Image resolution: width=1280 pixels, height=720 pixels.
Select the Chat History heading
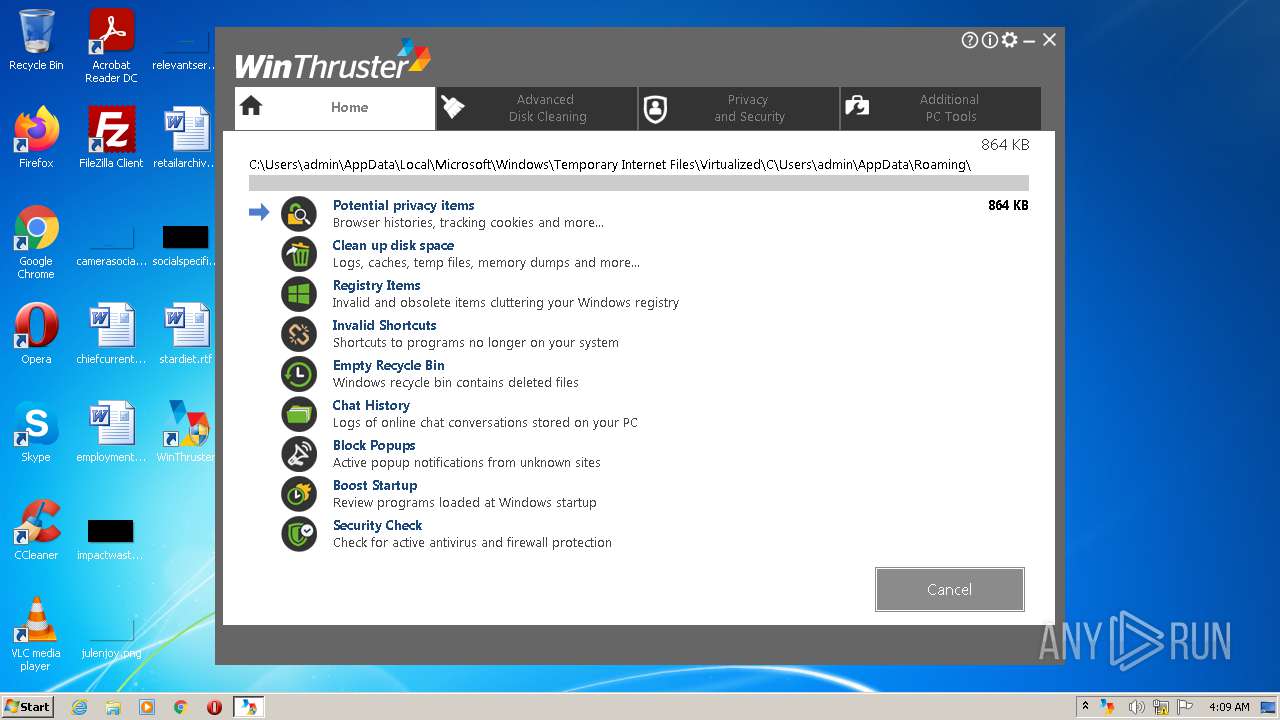pos(371,405)
